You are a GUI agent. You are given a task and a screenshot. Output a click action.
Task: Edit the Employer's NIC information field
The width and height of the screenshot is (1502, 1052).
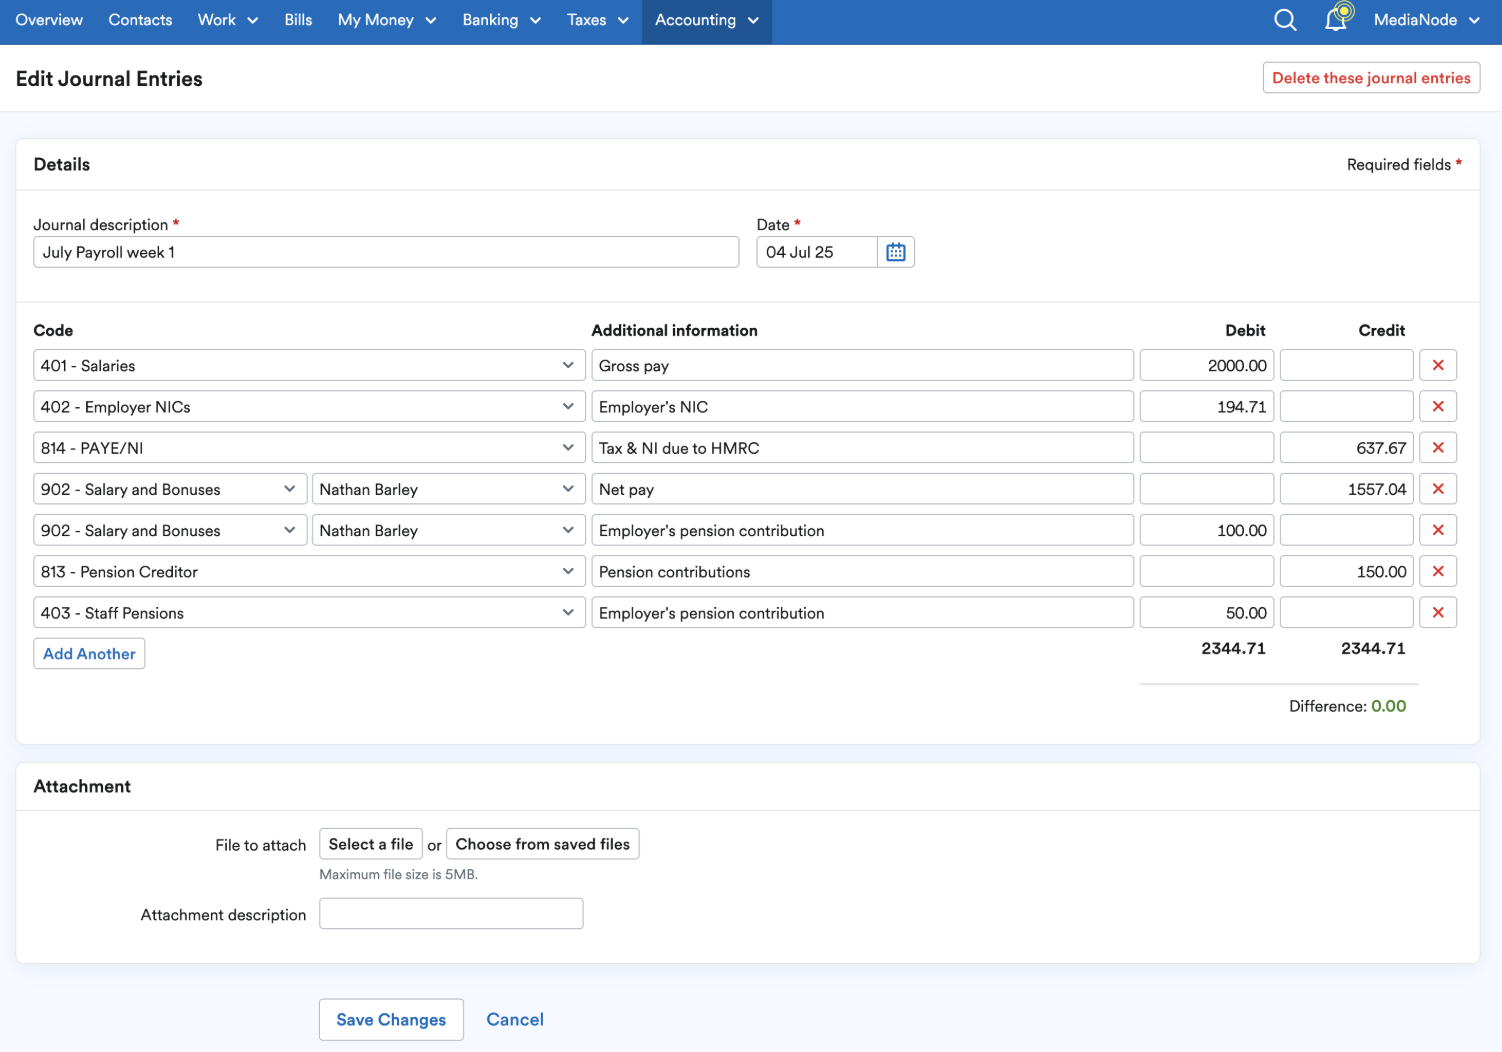click(862, 406)
